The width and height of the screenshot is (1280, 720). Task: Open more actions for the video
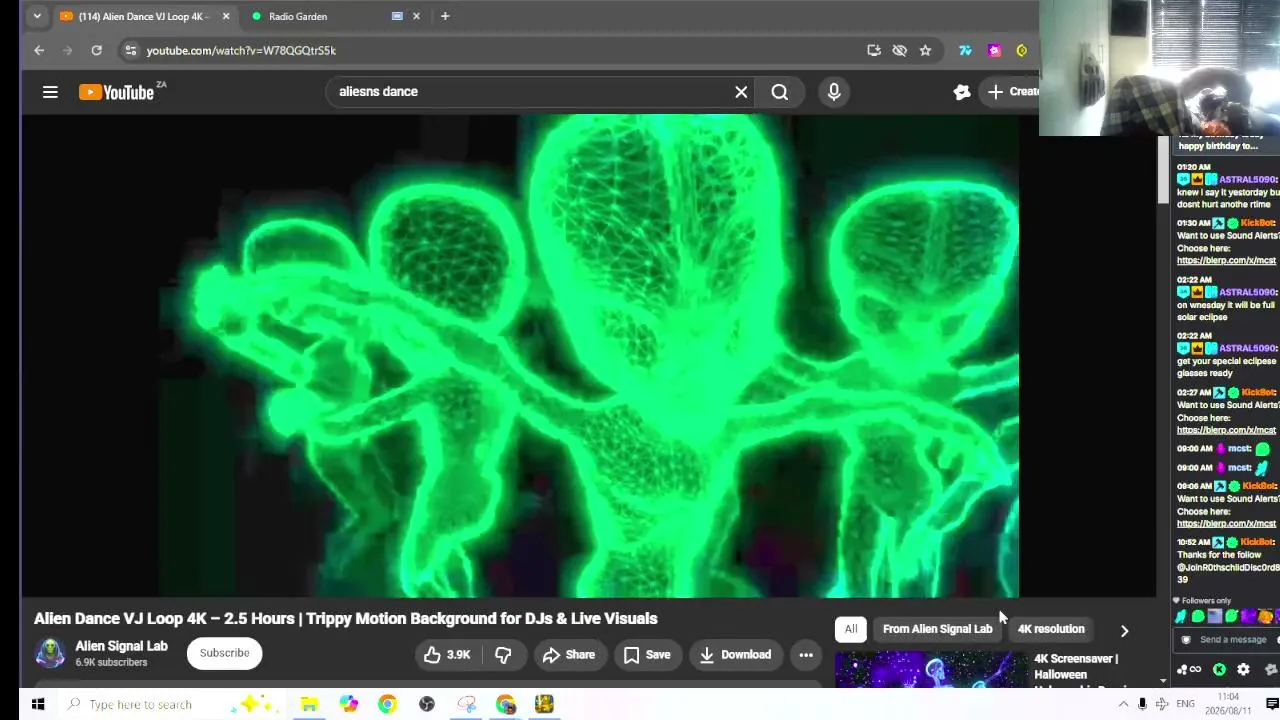coord(806,655)
